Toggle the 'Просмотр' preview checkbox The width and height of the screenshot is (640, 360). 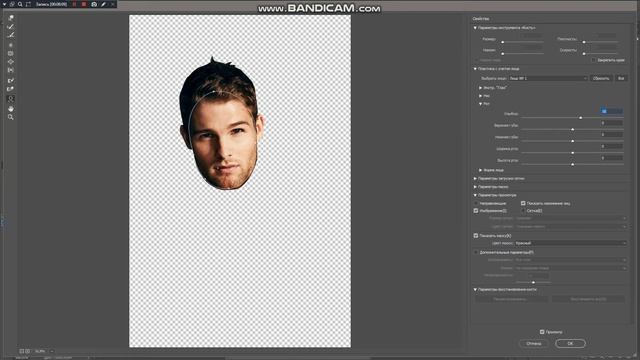tap(542, 332)
